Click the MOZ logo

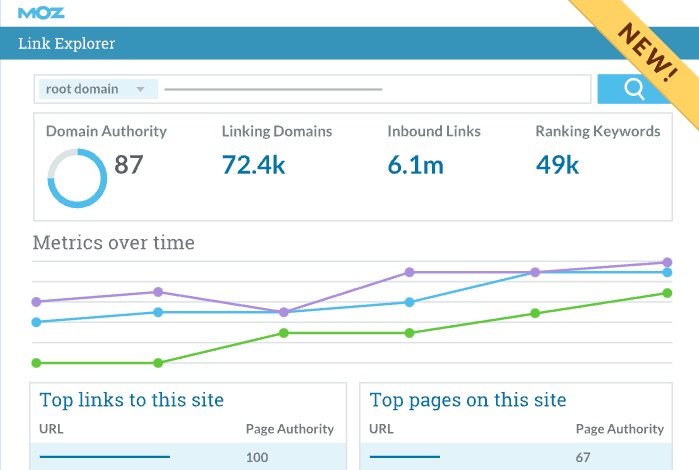[x=40, y=12]
